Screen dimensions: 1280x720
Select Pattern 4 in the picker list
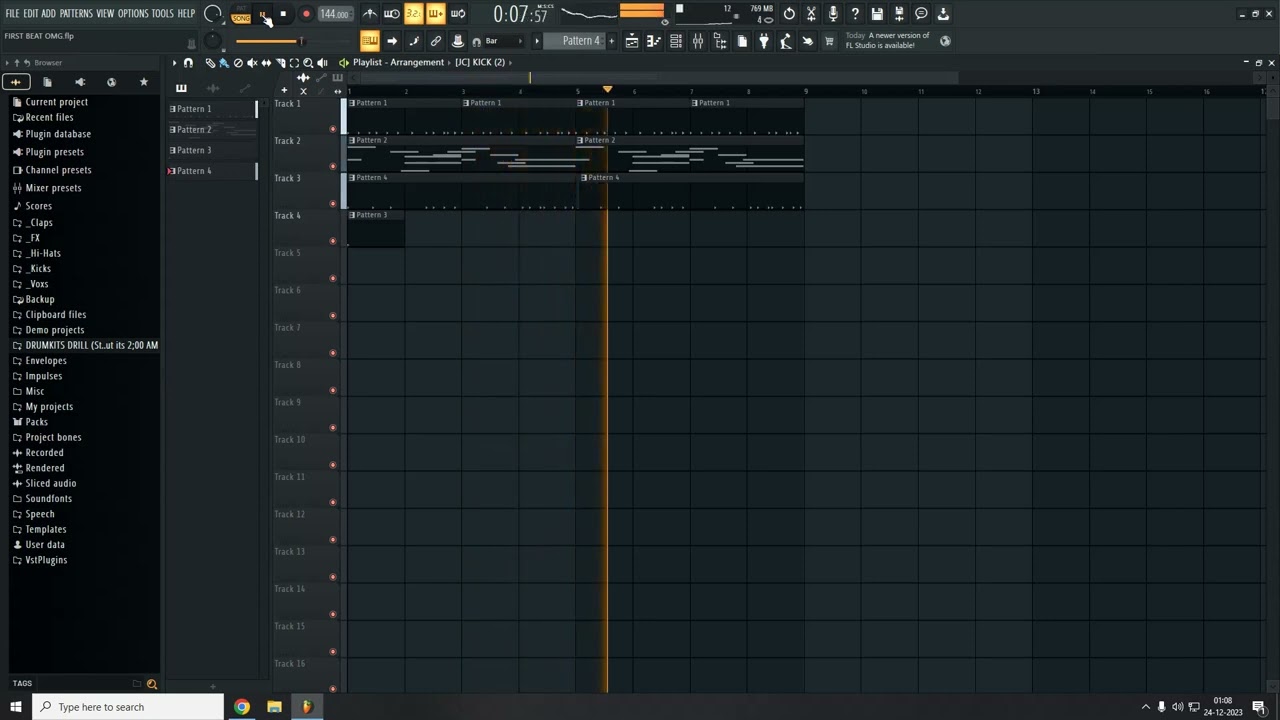click(212, 171)
